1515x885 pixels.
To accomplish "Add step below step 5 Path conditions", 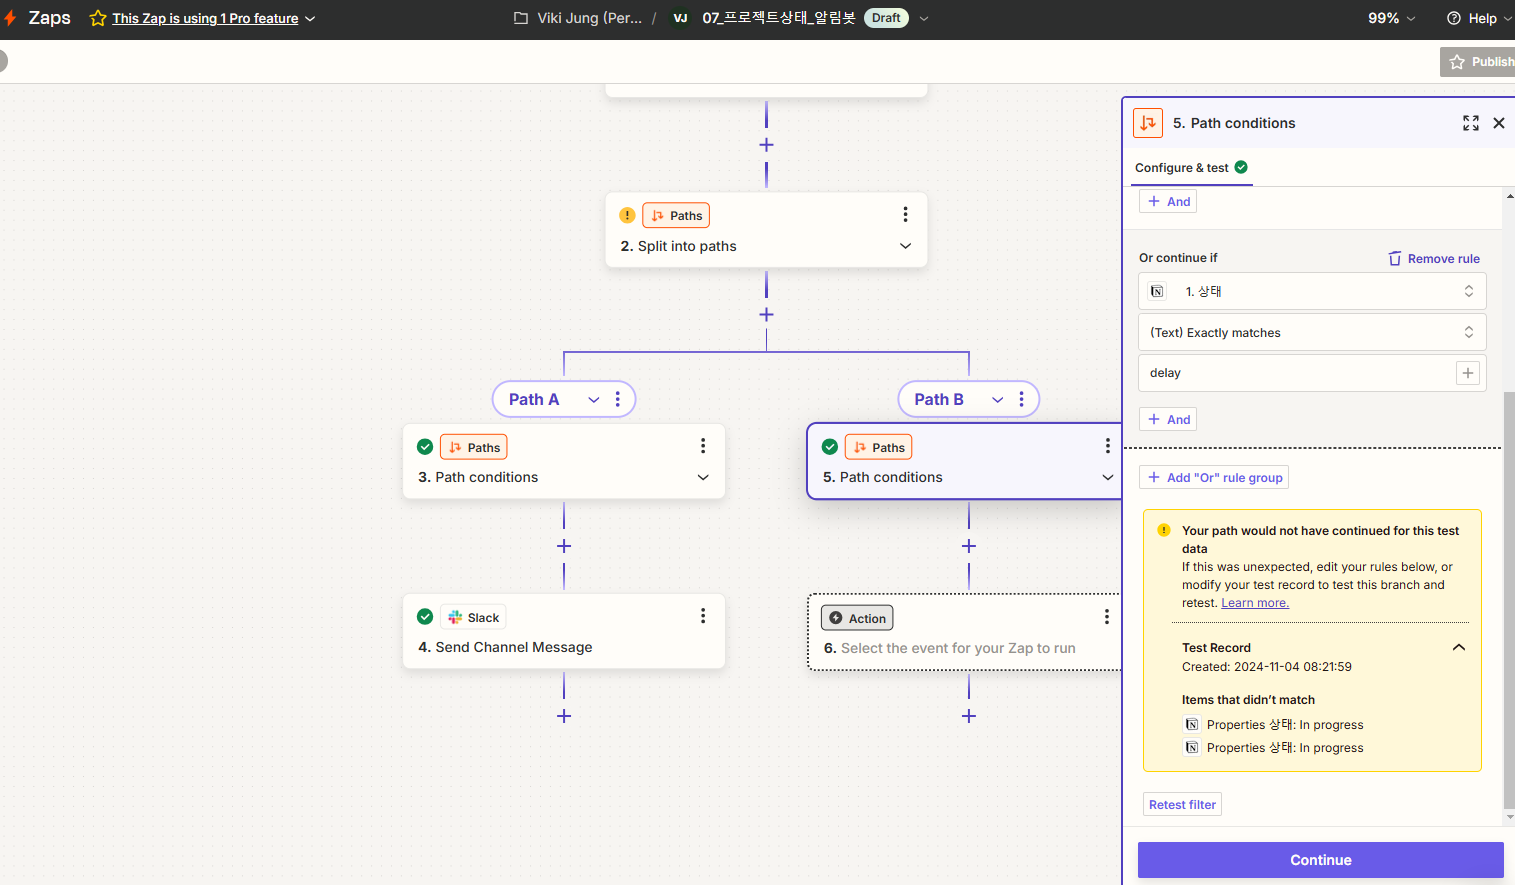I will [968, 546].
